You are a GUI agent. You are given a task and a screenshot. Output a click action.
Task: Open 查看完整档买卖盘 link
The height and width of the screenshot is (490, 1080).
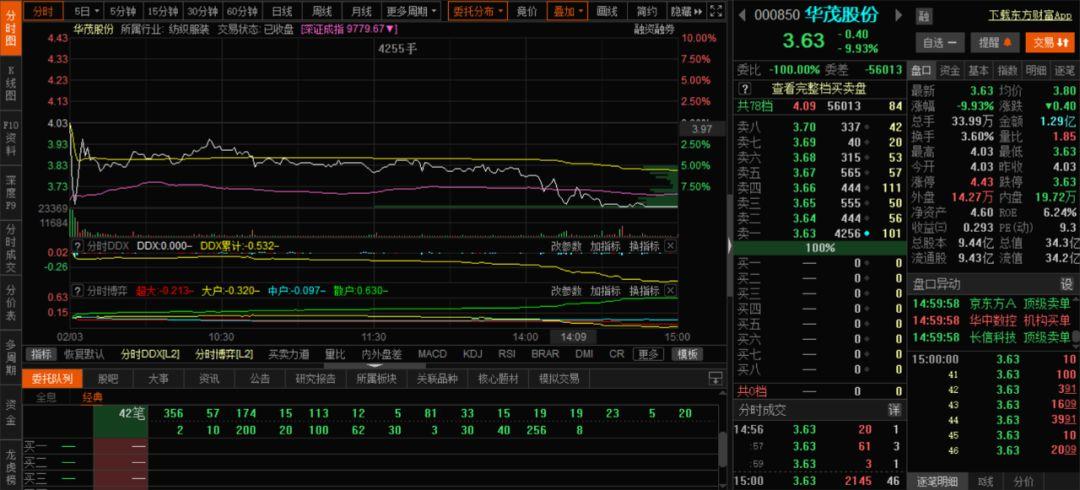point(818,88)
